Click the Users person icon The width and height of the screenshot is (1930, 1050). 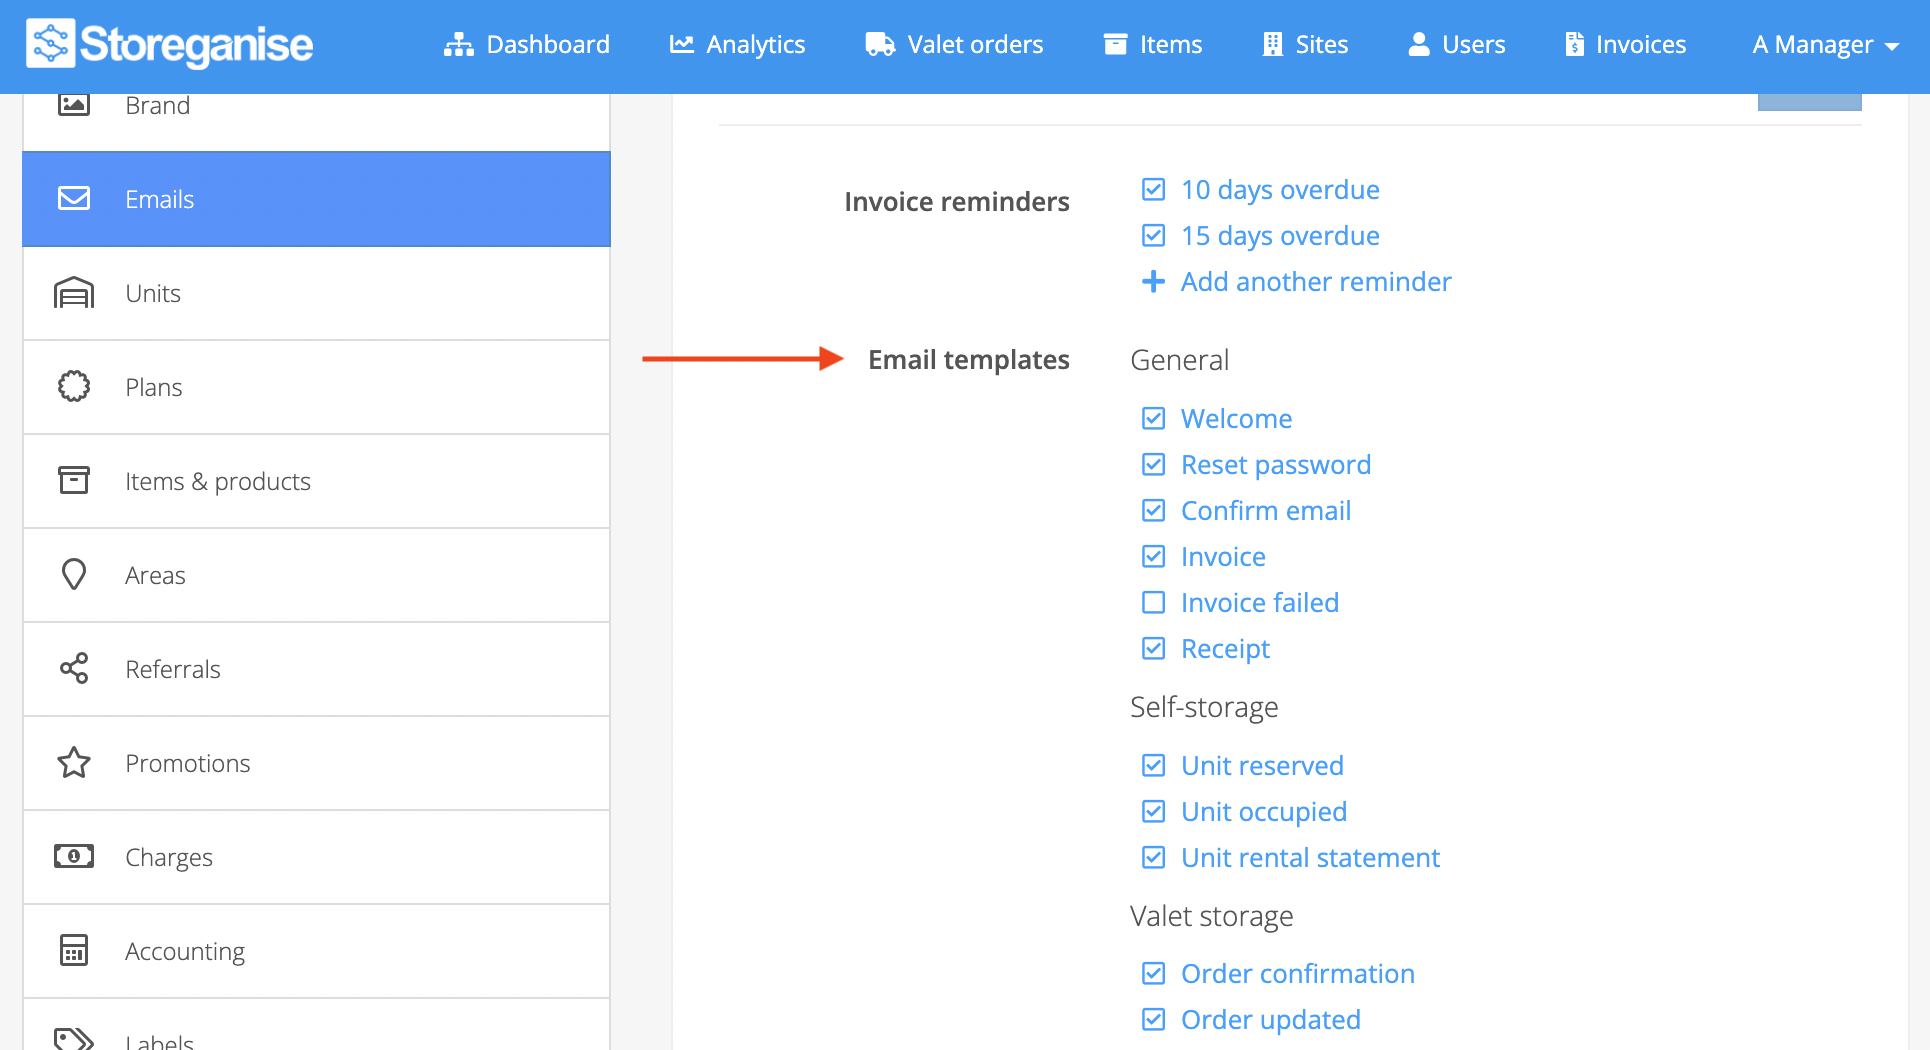point(1419,44)
